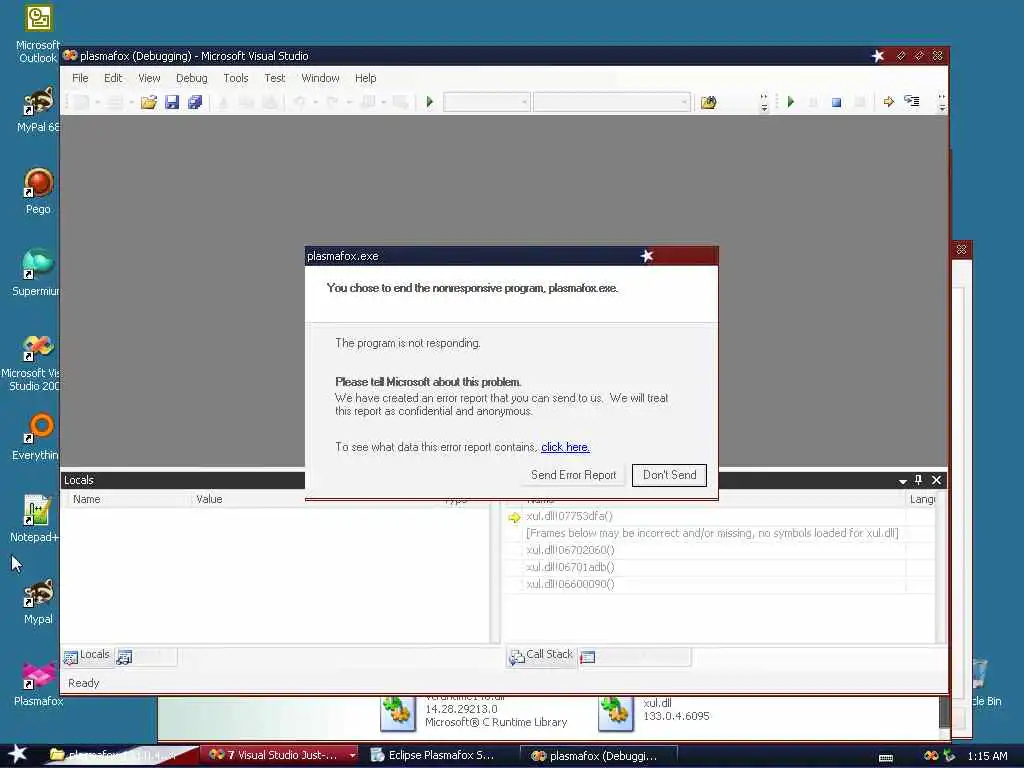Image resolution: width=1024 pixels, height=768 pixels.
Task: Open the solution configuration combo box
Action: [487, 102]
